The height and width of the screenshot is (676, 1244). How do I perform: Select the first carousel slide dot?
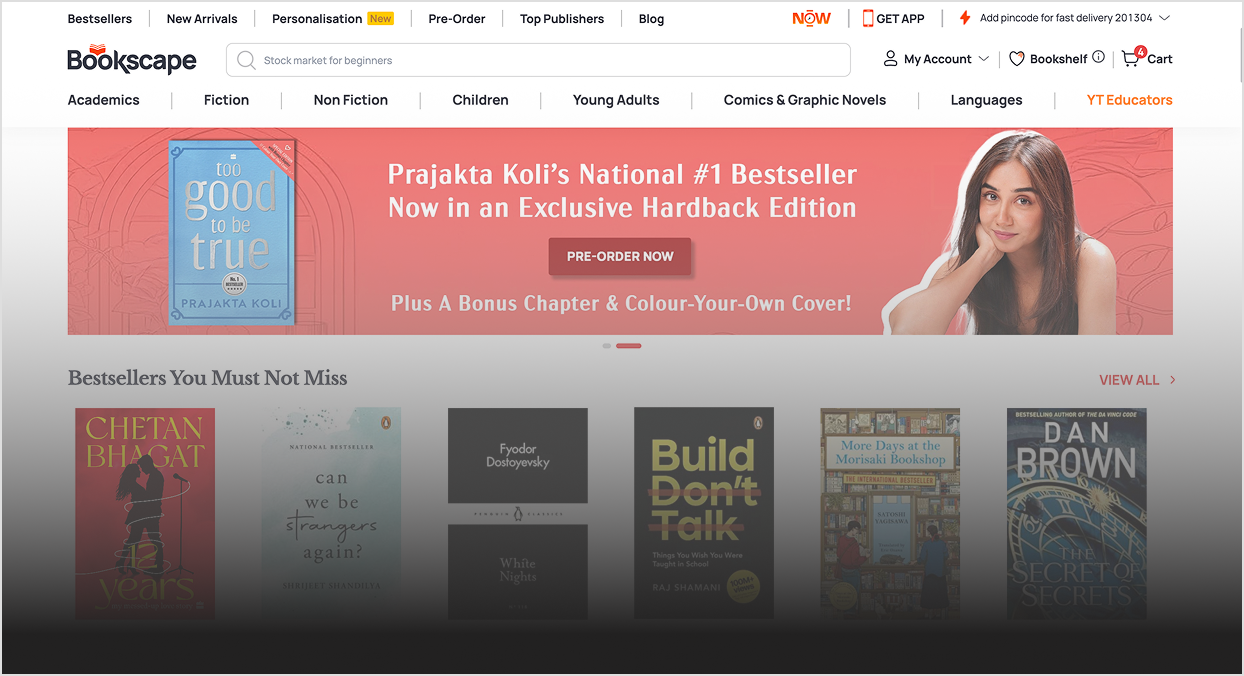pyautogui.click(x=607, y=346)
